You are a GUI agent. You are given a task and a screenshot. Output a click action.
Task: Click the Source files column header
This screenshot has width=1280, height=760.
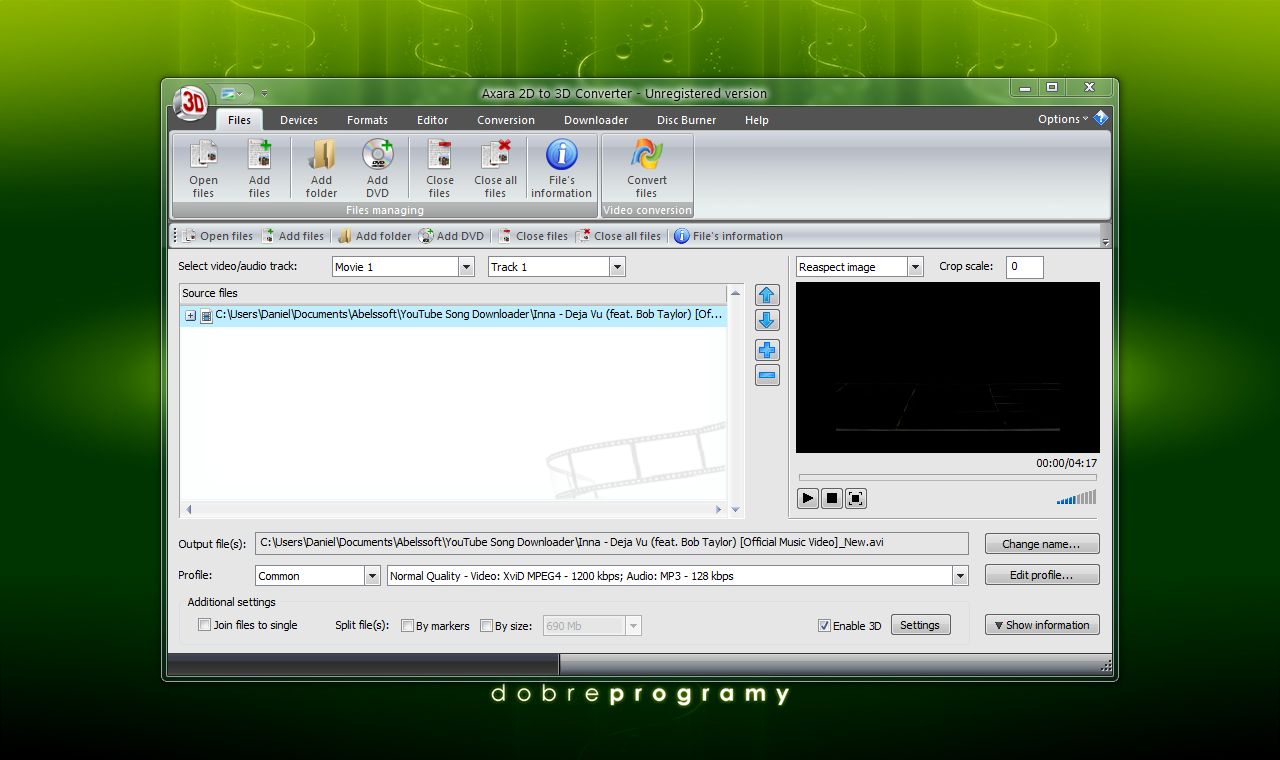pyautogui.click(x=453, y=293)
